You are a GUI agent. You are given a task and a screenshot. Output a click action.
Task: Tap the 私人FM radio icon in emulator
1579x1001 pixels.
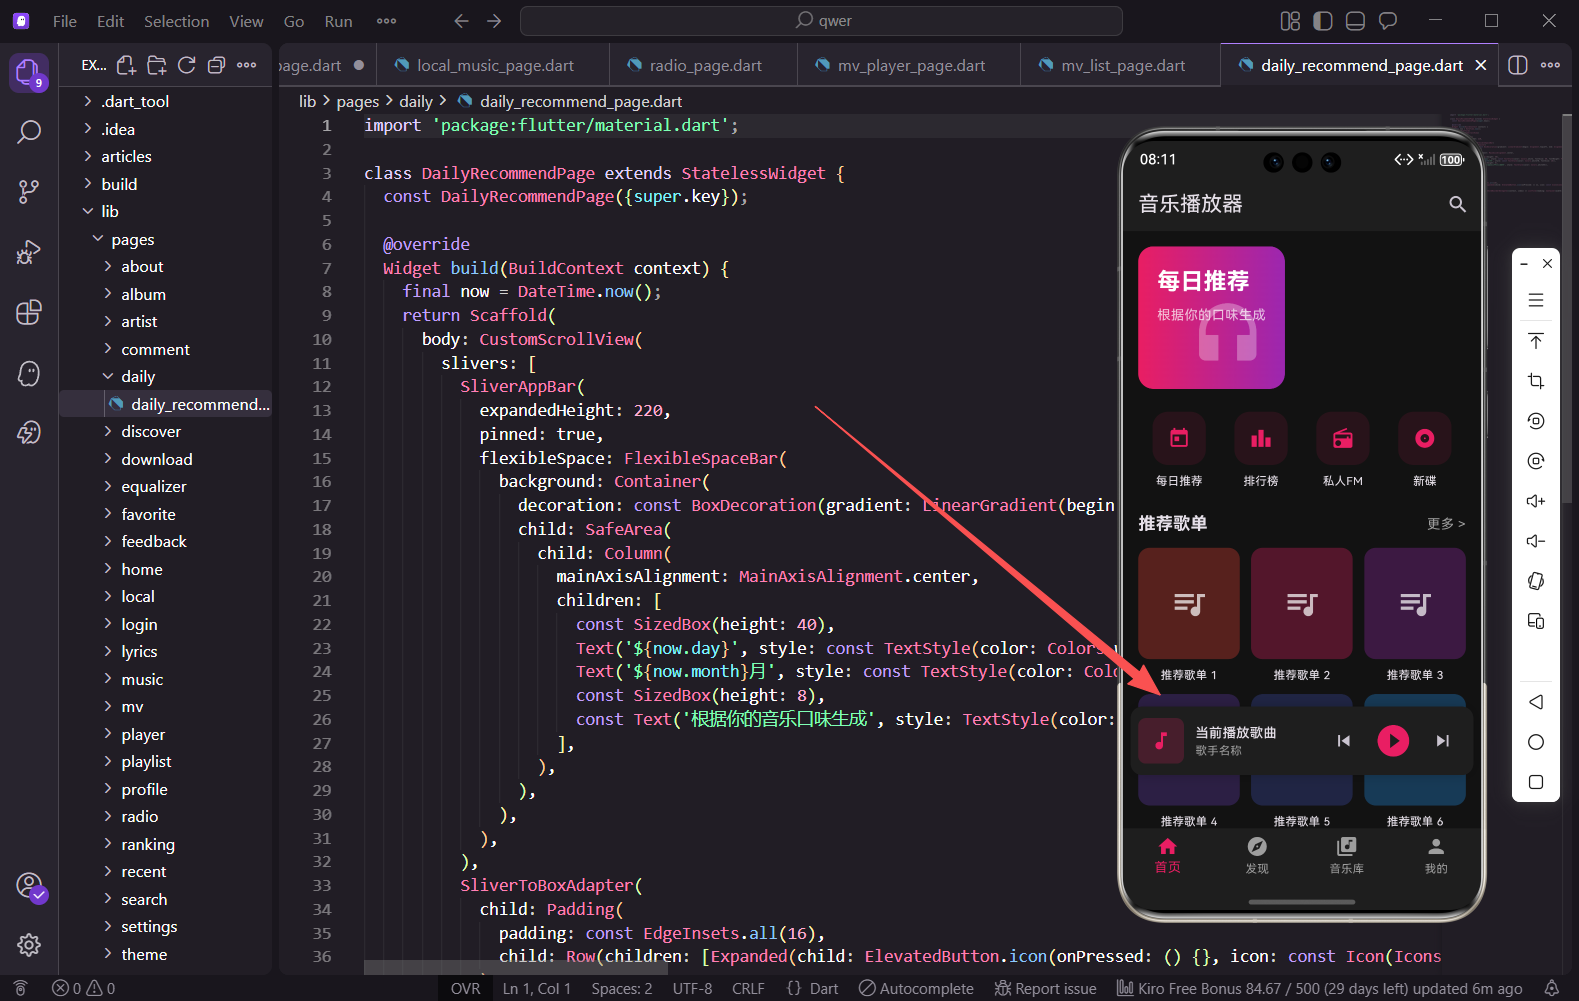pos(1343,438)
